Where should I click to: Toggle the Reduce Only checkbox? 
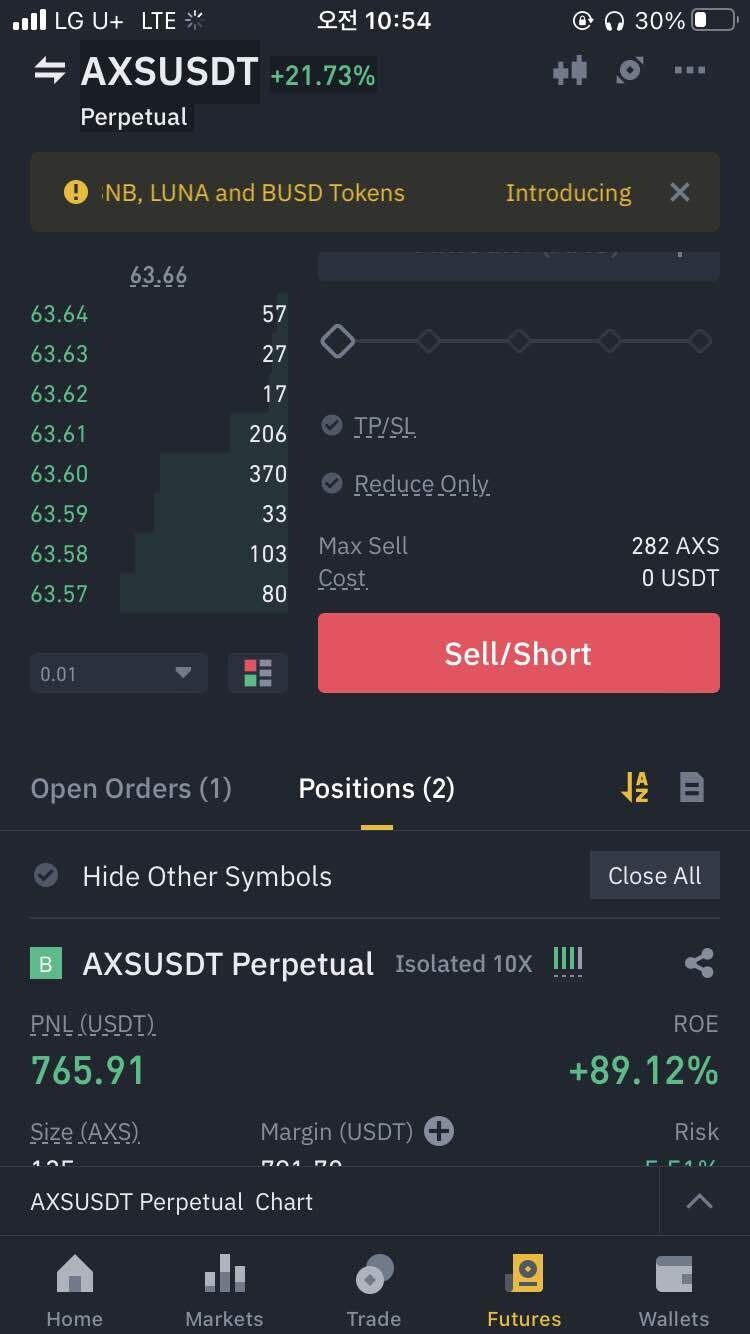tap(332, 484)
